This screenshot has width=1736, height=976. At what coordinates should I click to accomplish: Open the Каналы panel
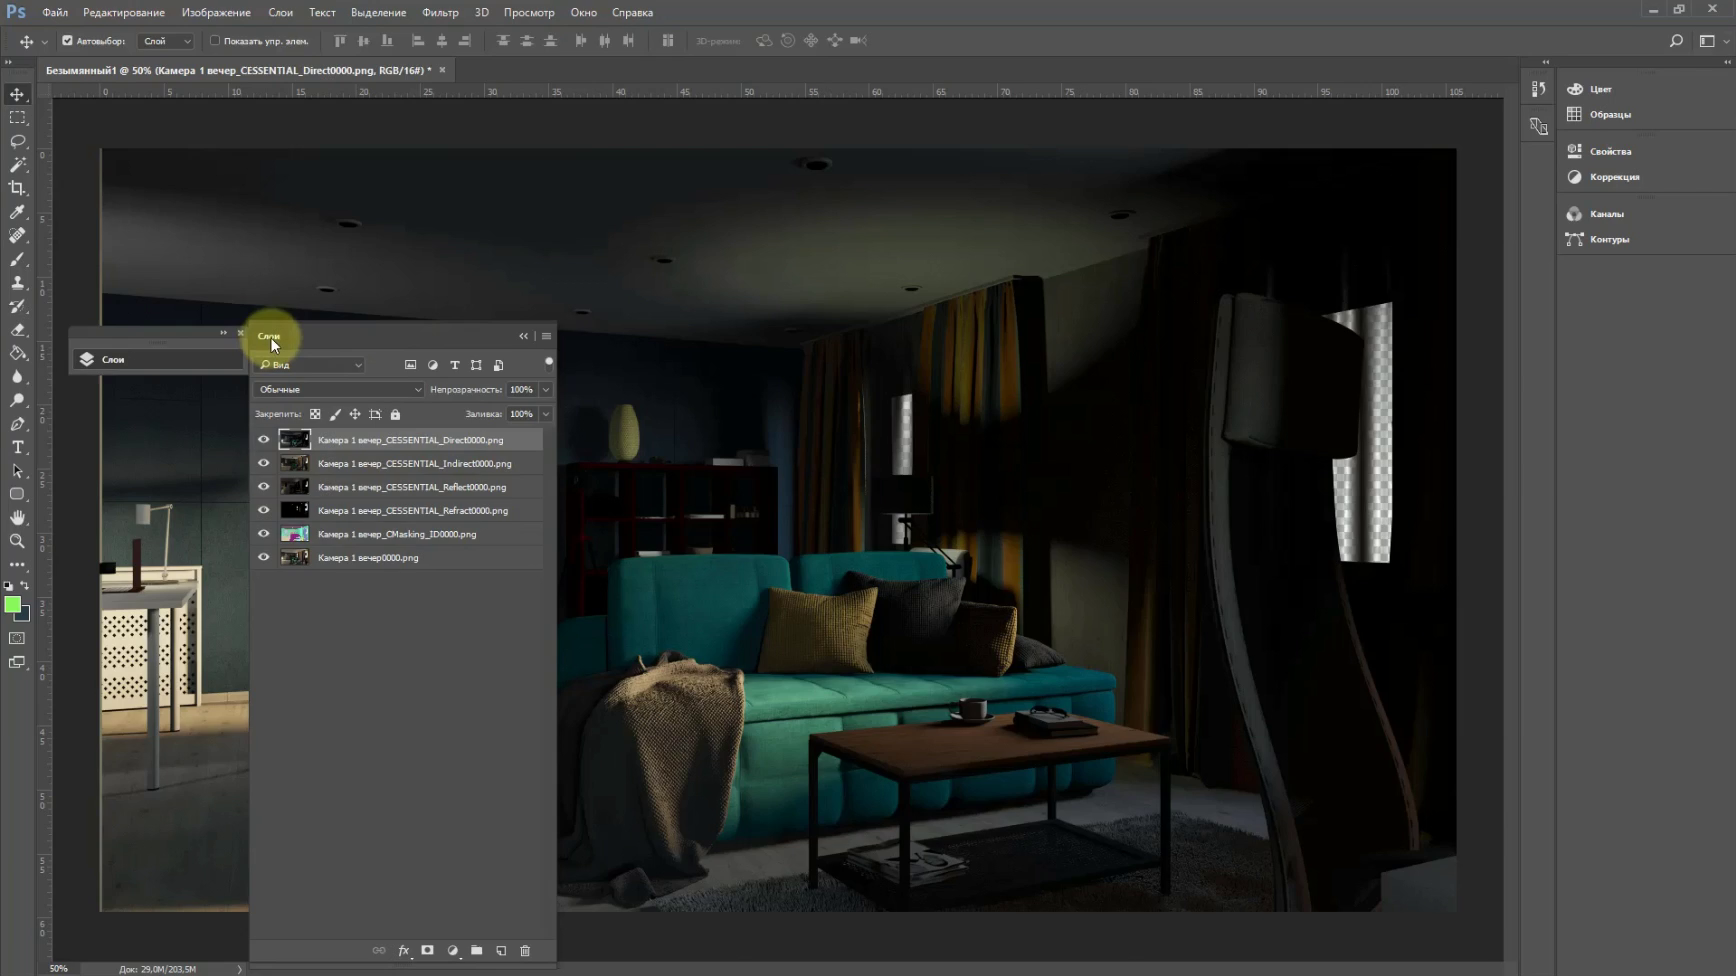1606,214
